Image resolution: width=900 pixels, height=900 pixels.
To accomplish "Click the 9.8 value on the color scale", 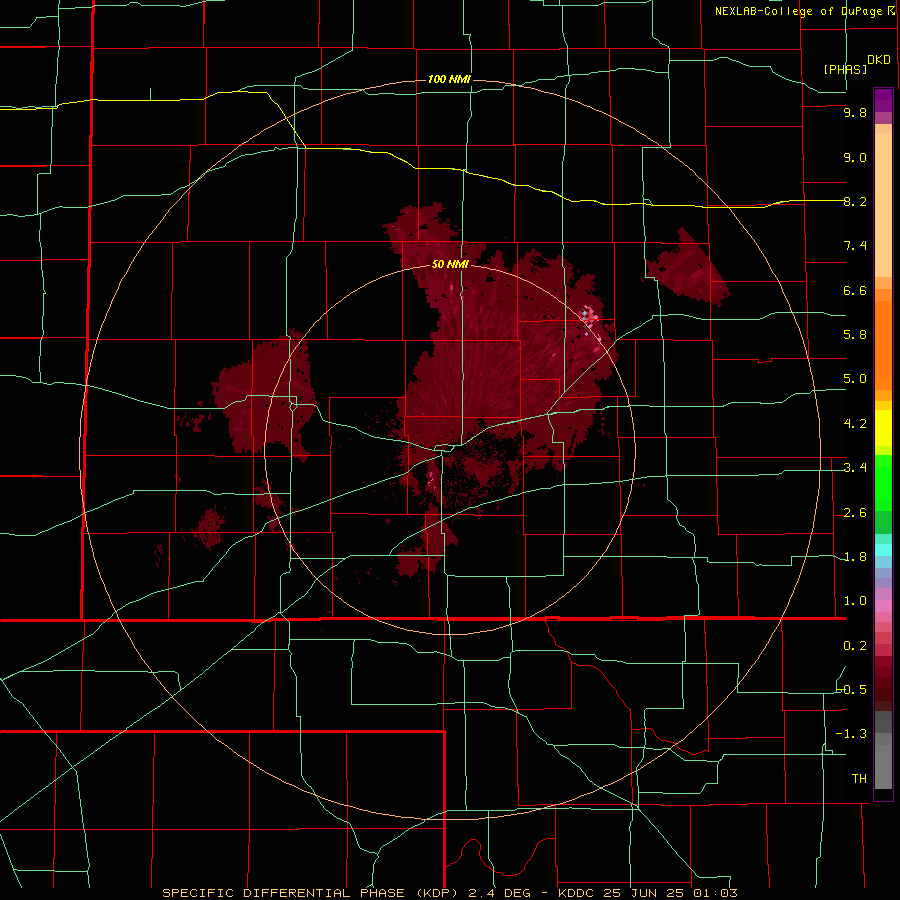I will pyautogui.click(x=855, y=113).
